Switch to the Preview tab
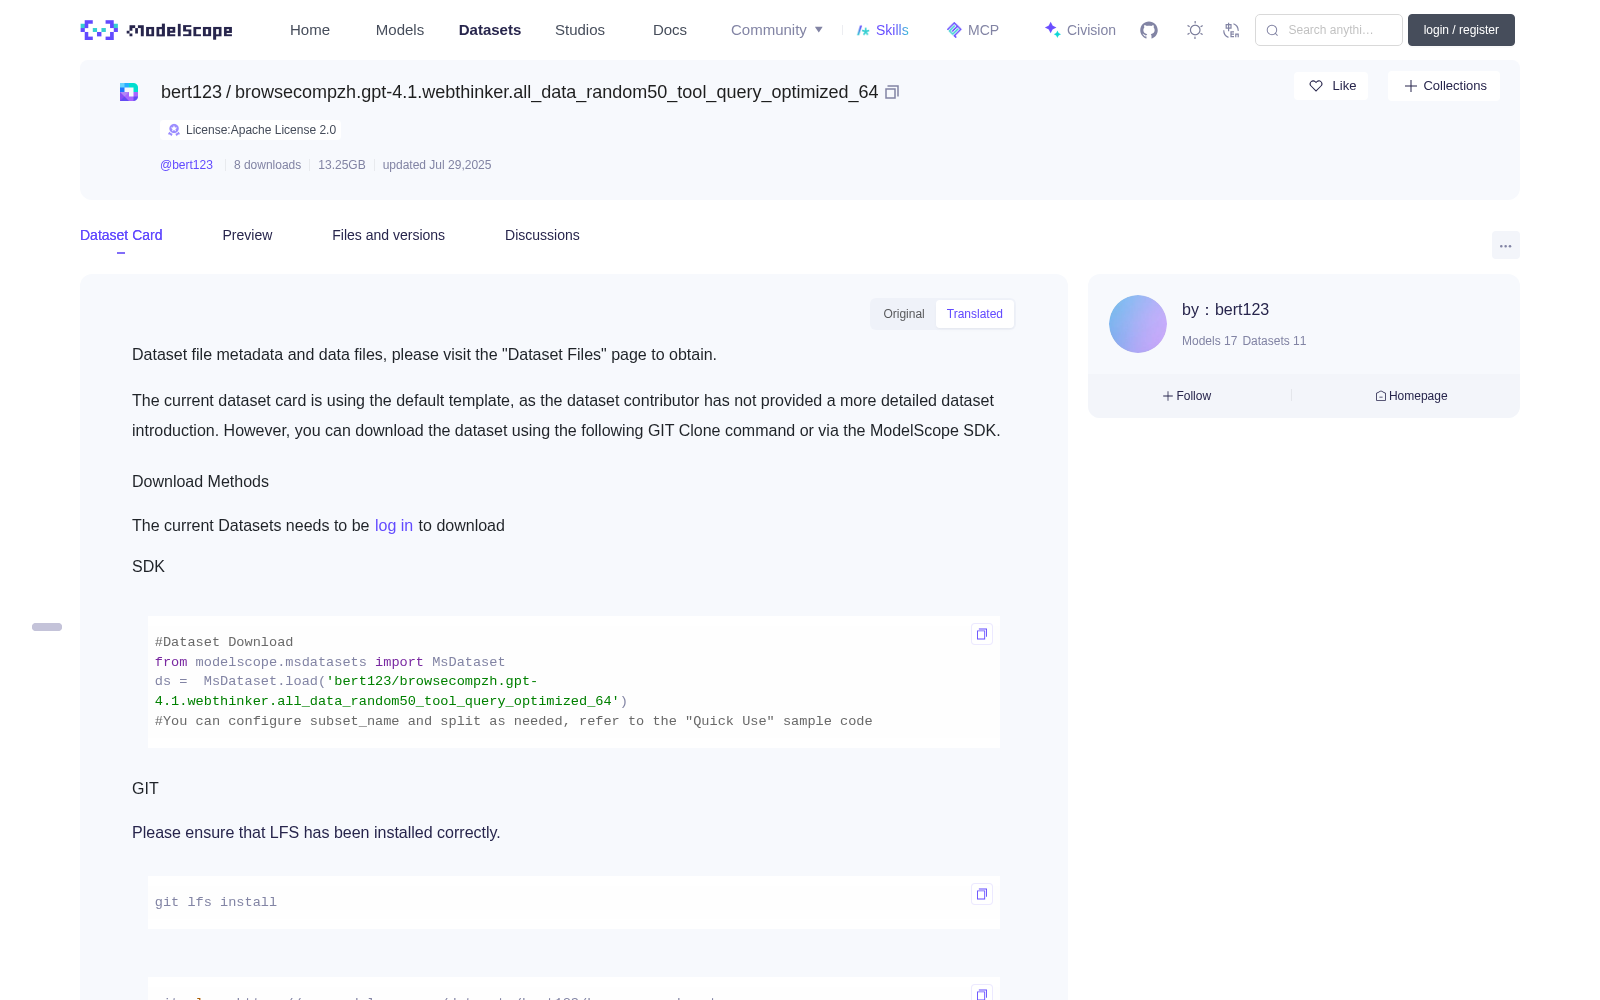 (247, 235)
